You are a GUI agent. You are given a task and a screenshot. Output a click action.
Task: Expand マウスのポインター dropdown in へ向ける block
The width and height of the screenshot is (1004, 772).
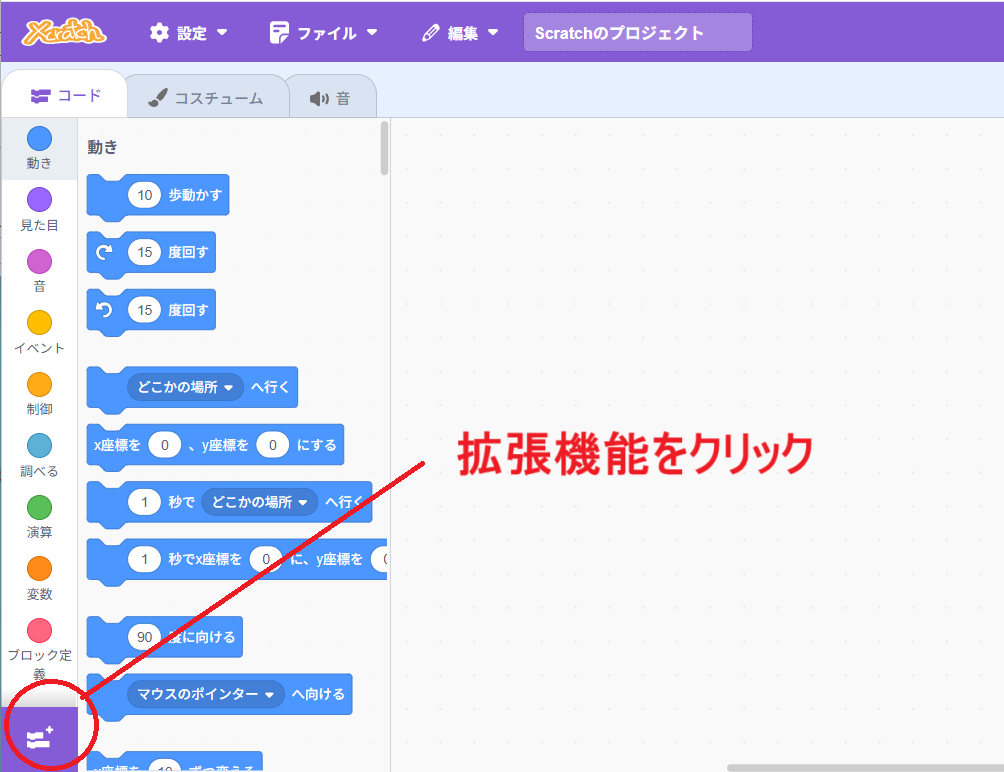pos(206,694)
